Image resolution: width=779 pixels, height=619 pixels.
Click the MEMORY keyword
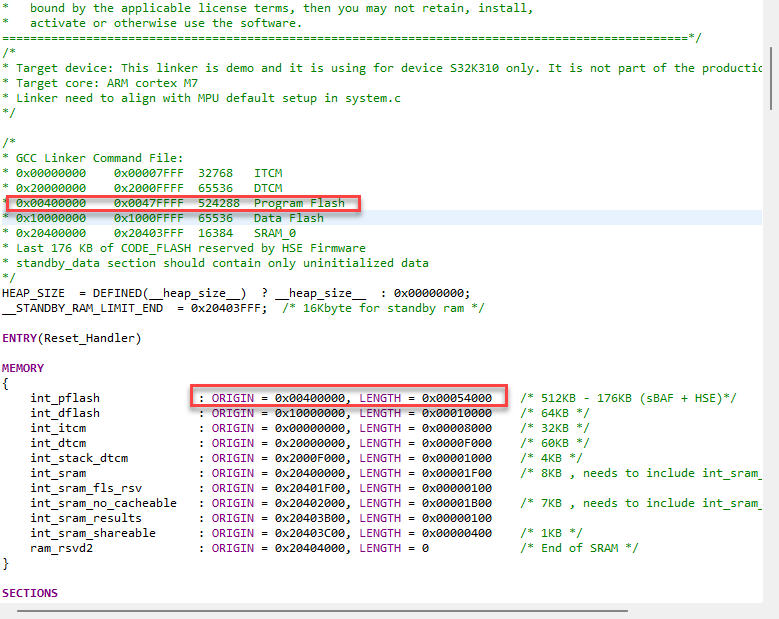[x=23, y=368]
